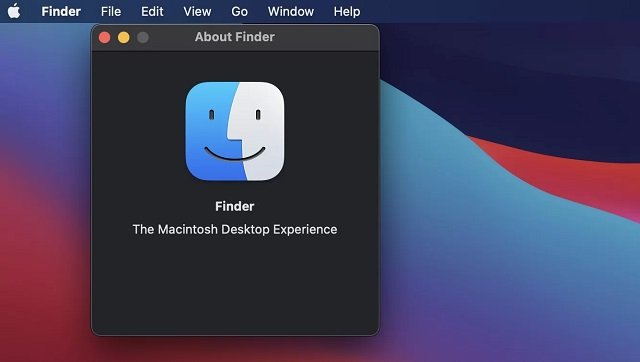Open the Go menu
This screenshot has width=640, height=362.
click(x=239, y=11)
